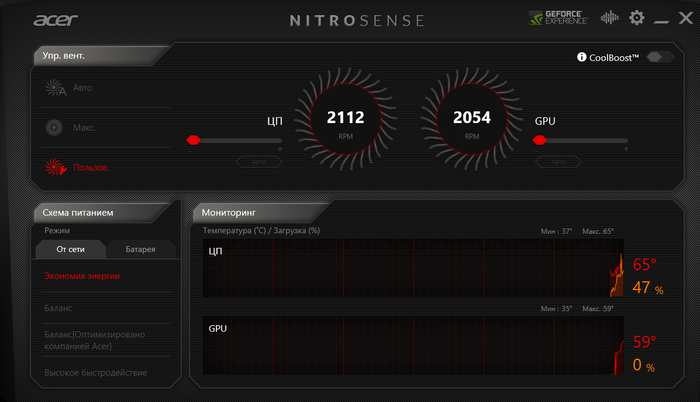Click the Схема питанием panel header
The height and width of the screenshot is (402, 700).
[104, 213]
